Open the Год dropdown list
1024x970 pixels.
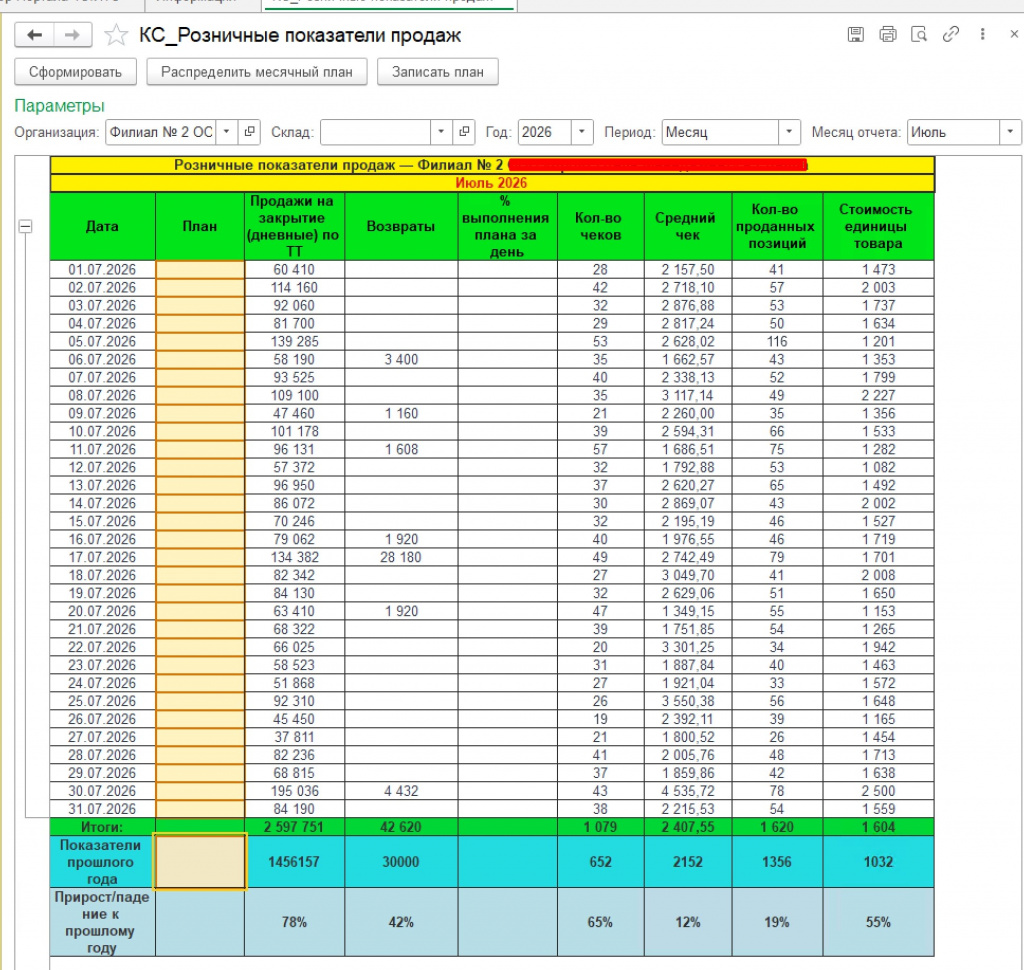pos(581,132)
